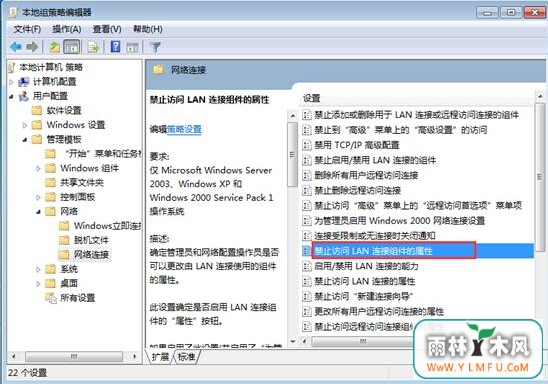Click the settings list horizontal scrollbar thumb
This screenshot has width=548, height=384.
point(363,341)
